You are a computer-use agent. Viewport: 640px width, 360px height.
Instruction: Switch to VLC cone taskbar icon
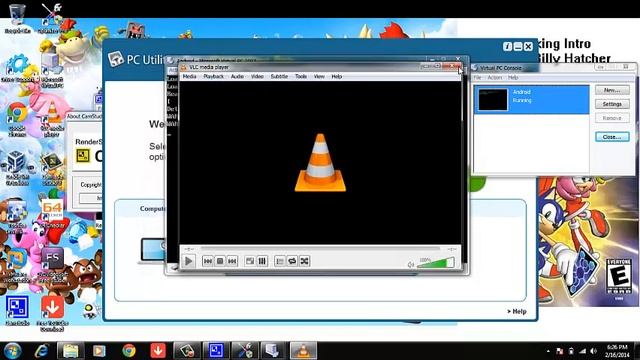pos(303,351)
